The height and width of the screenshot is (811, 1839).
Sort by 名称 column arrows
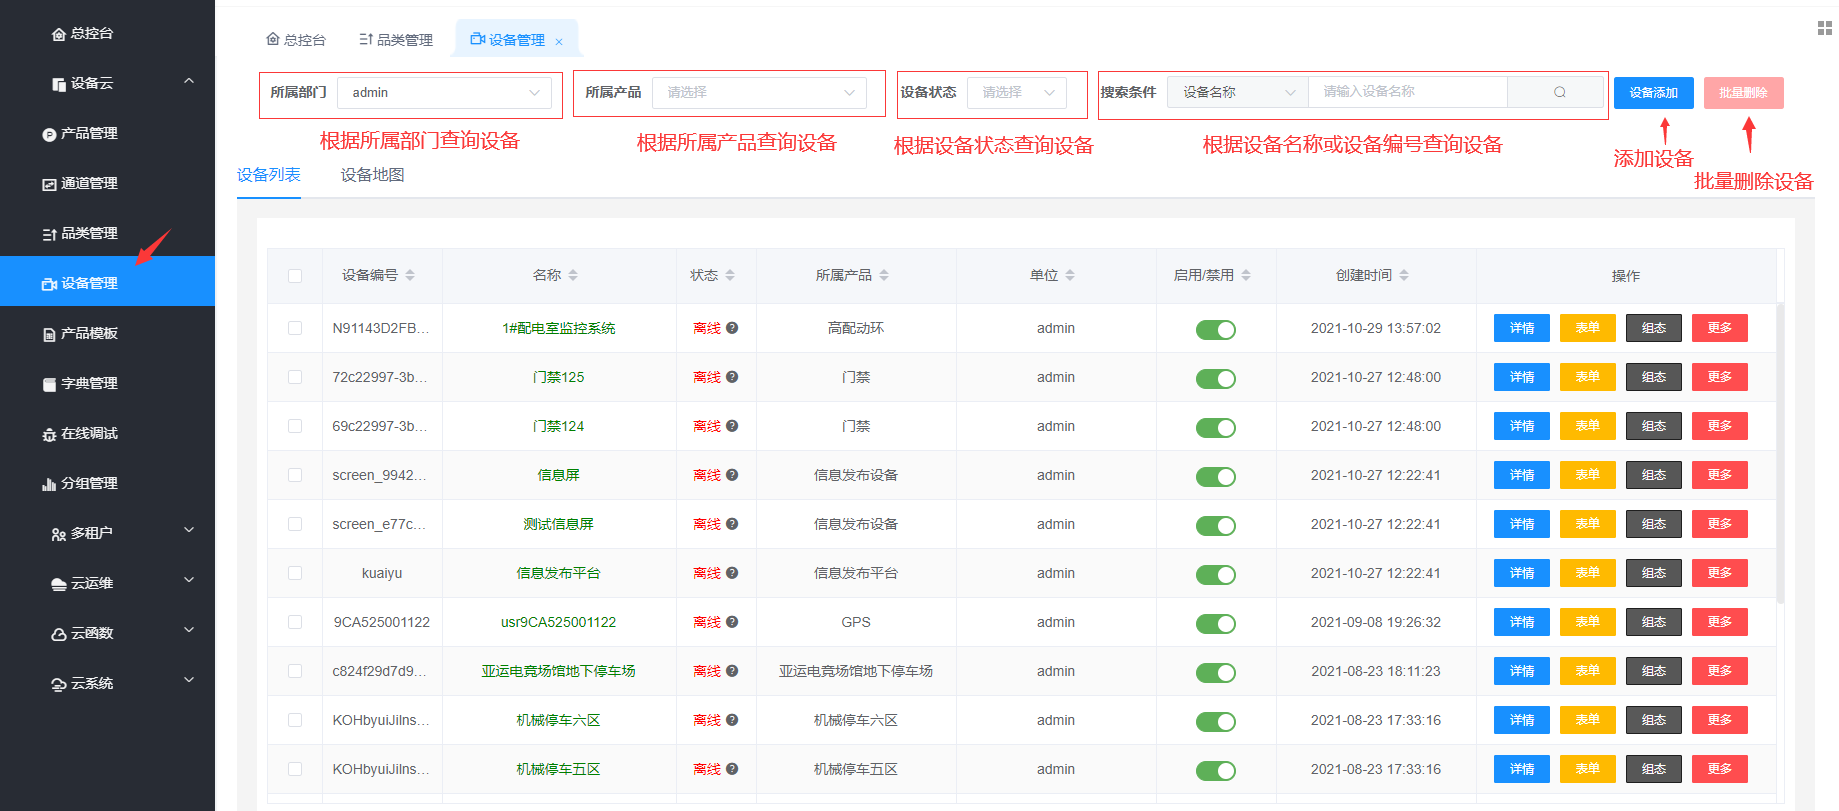pyautogui.click(x=573, y=275)
